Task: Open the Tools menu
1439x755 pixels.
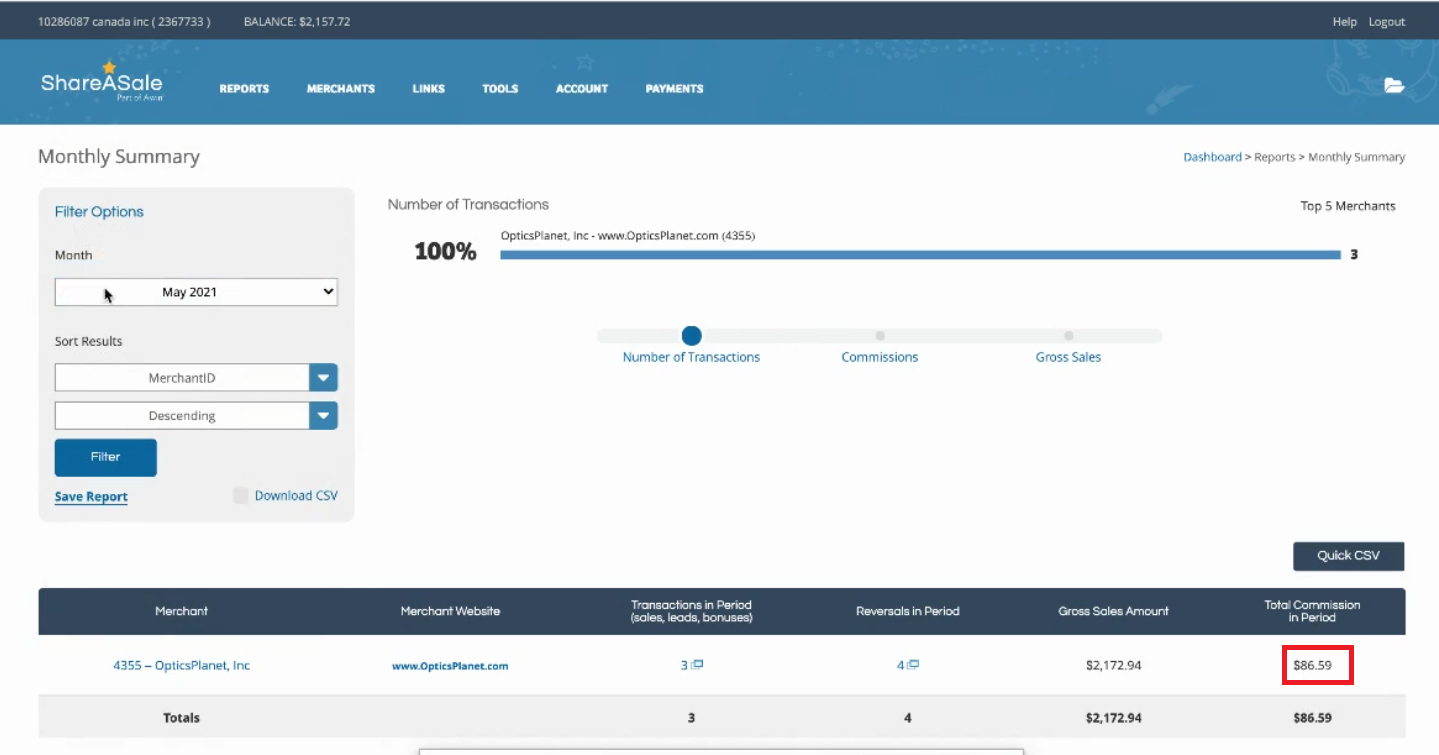Action: click(x=500, y=89)
